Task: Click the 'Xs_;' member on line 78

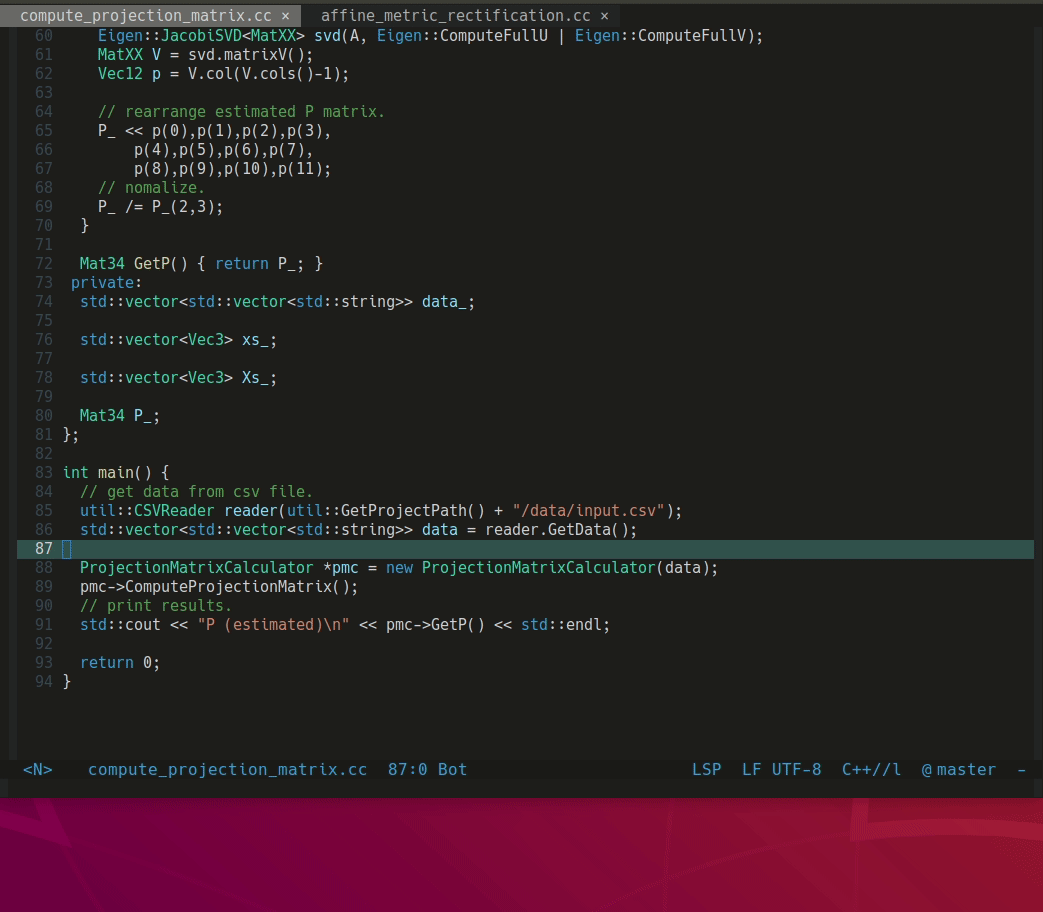Action: click(259, 378)
